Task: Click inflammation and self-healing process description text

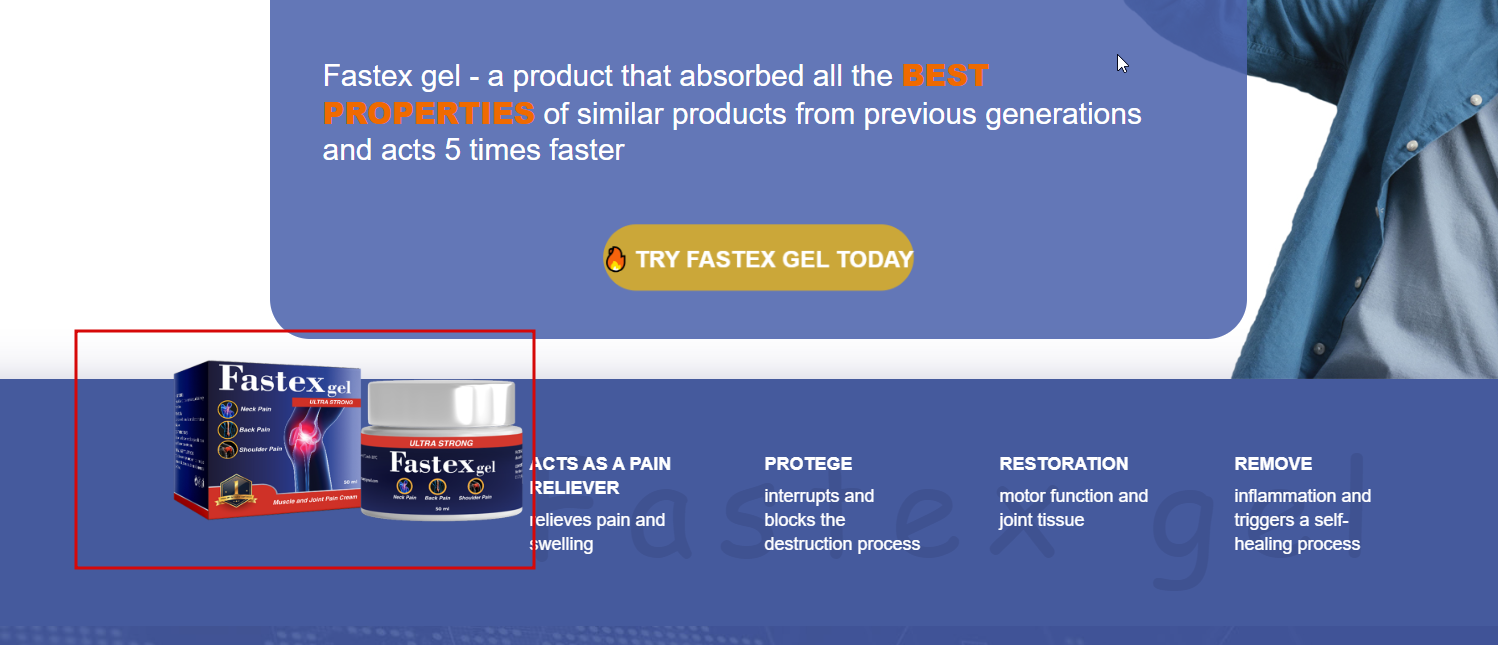Action: tap(1302, 520)
